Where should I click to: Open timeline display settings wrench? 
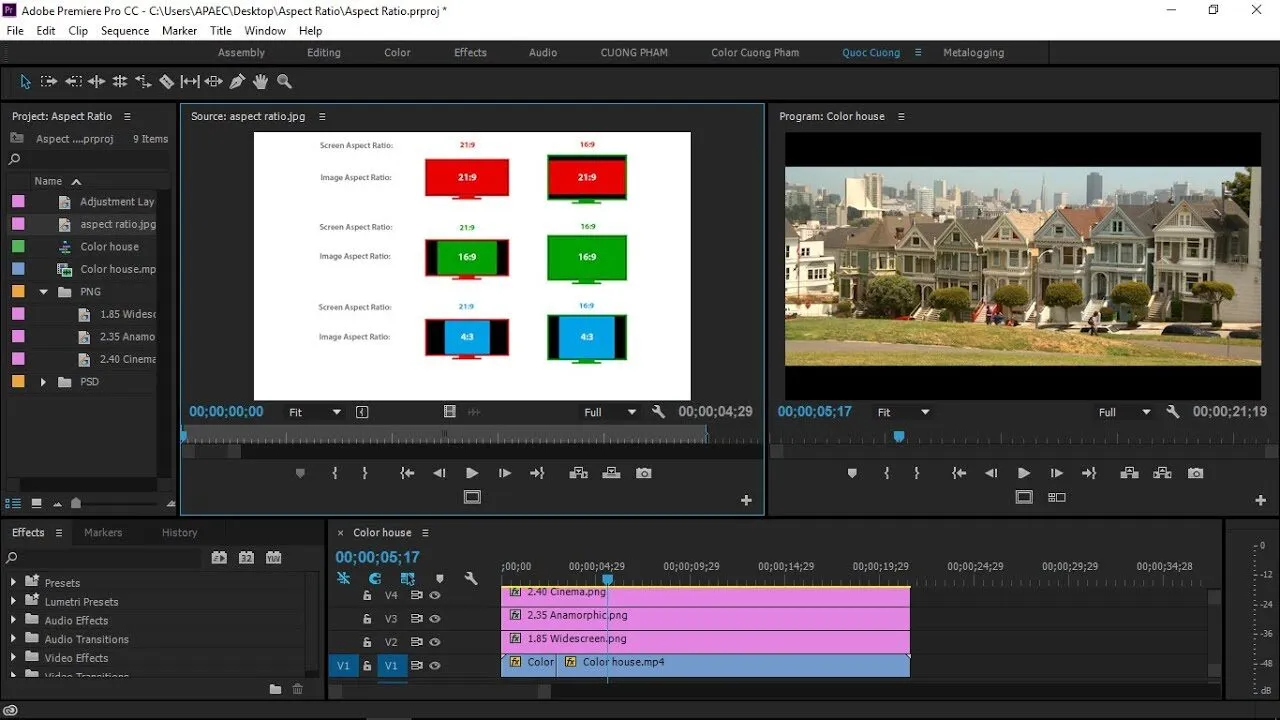(471, 578)
